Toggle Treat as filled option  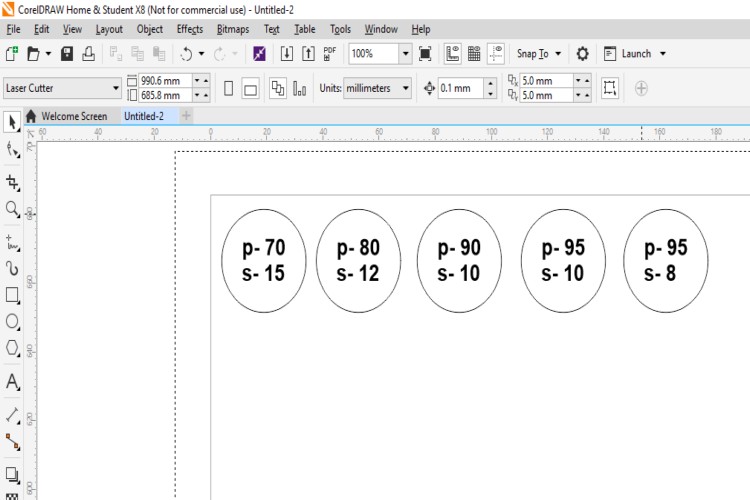(609, 88)
